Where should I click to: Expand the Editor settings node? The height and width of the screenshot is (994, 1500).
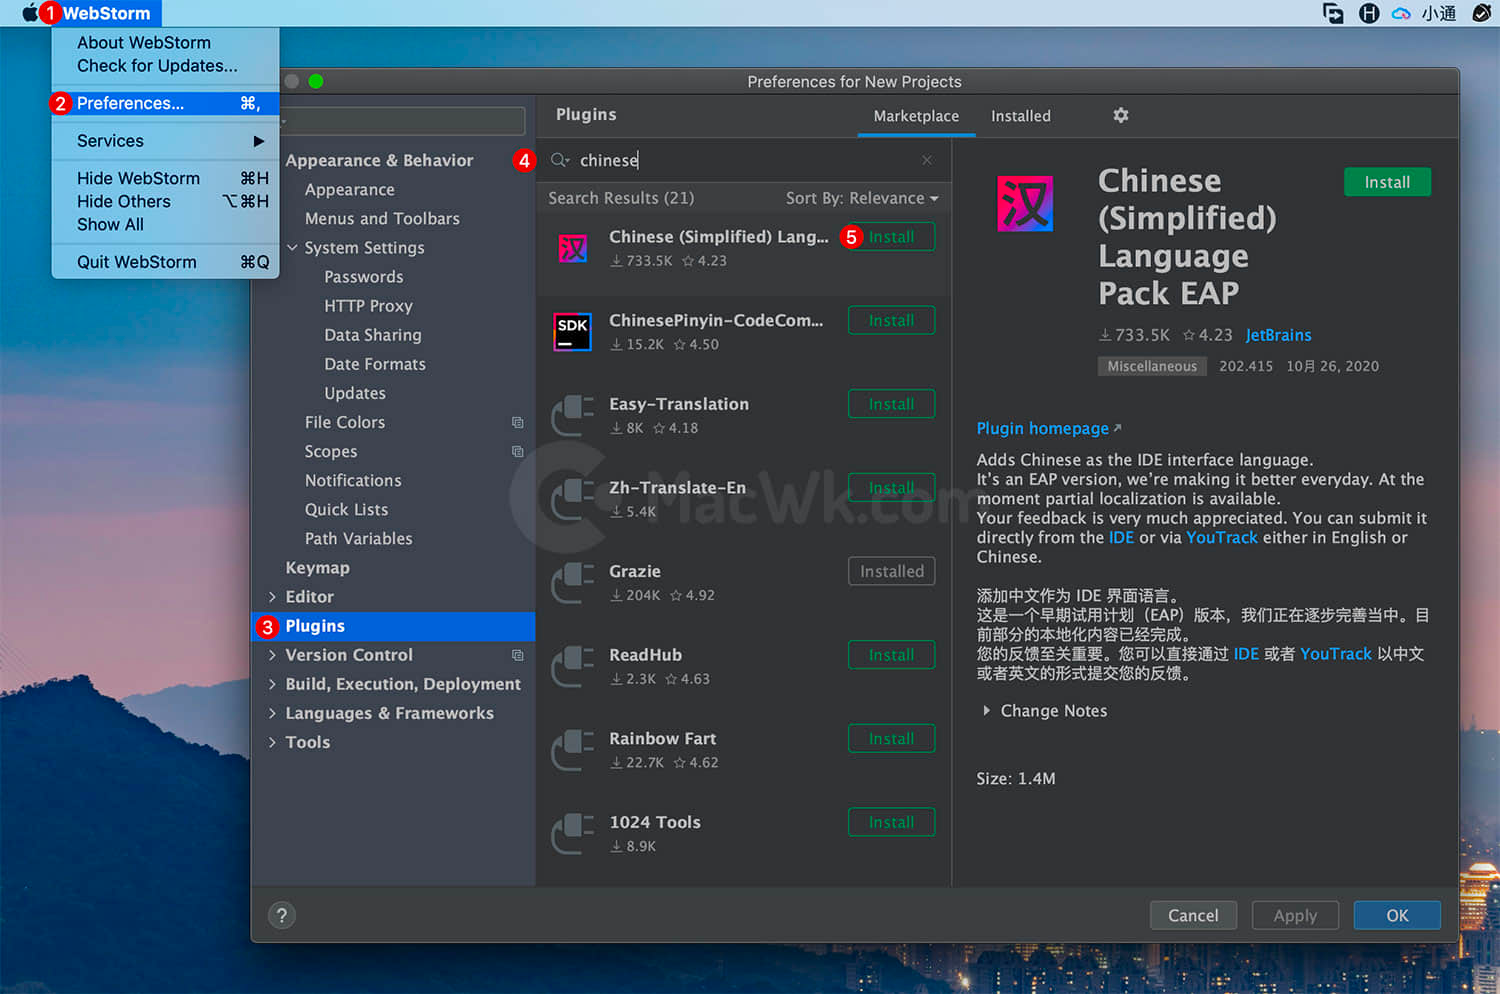click(x=272, y=597)
